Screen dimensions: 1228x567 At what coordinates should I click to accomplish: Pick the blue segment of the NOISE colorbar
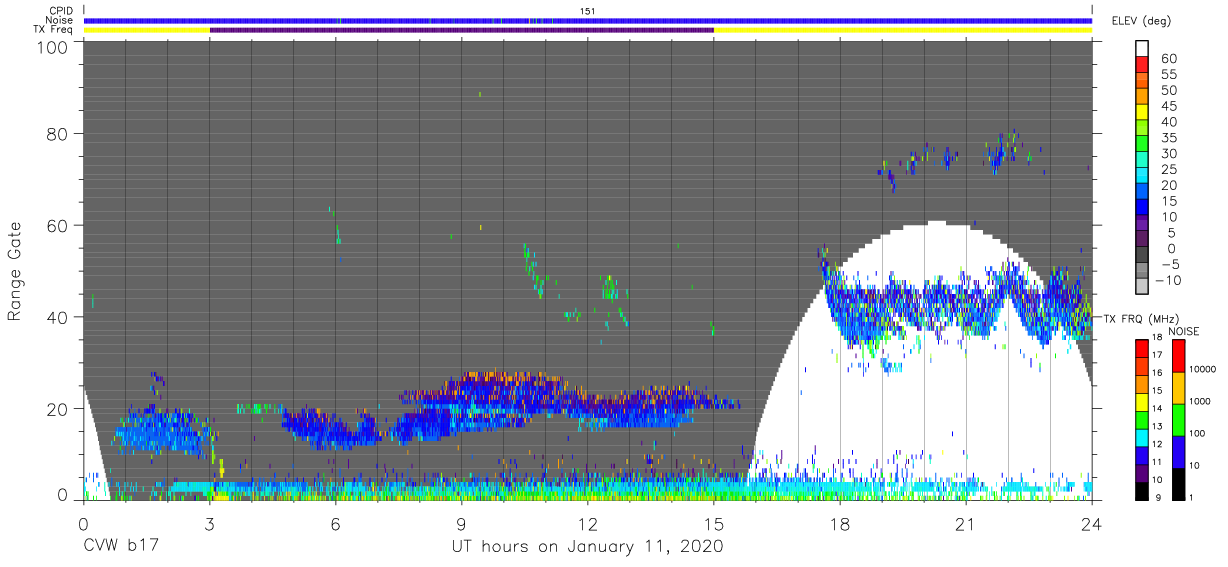point(1179,452)
